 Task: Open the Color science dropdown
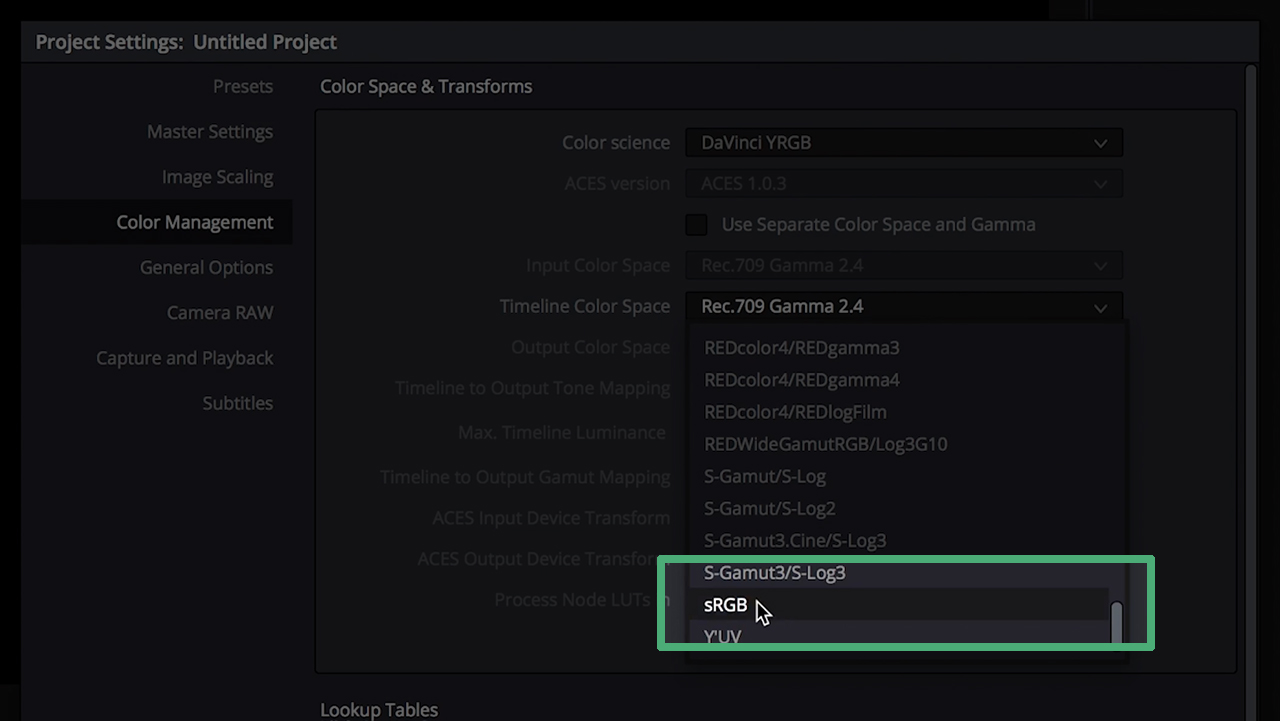(x=903, y=142)
